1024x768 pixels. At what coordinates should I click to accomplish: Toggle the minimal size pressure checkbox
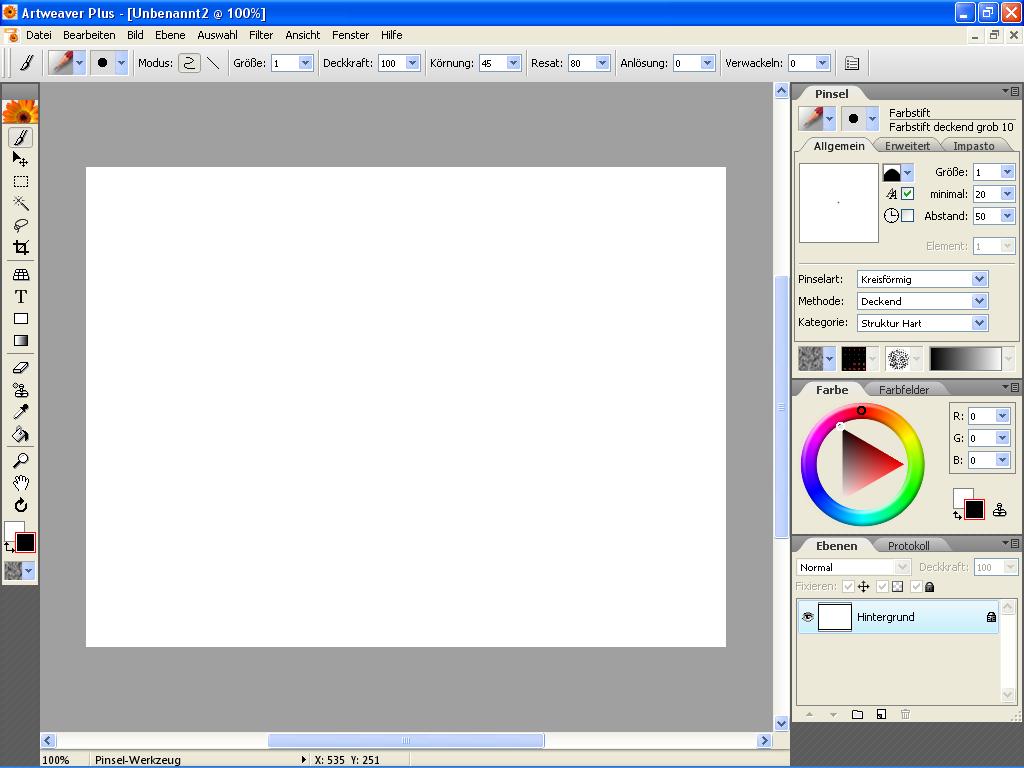pos(907,194)
